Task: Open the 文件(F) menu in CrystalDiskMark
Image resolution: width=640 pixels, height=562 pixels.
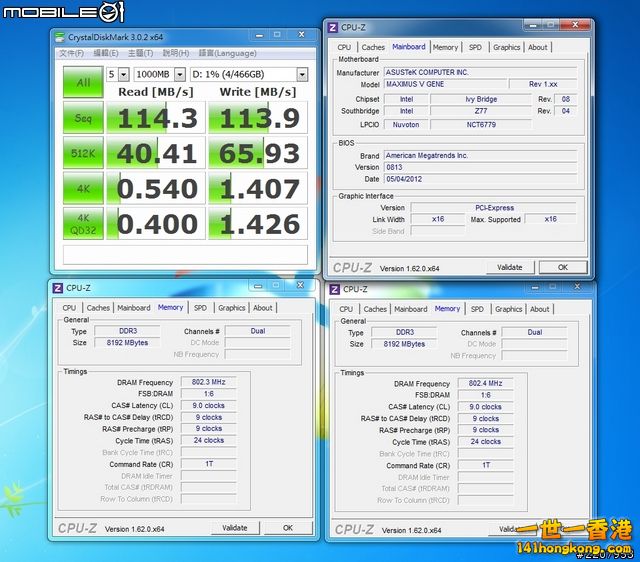Action: point(72,53)
